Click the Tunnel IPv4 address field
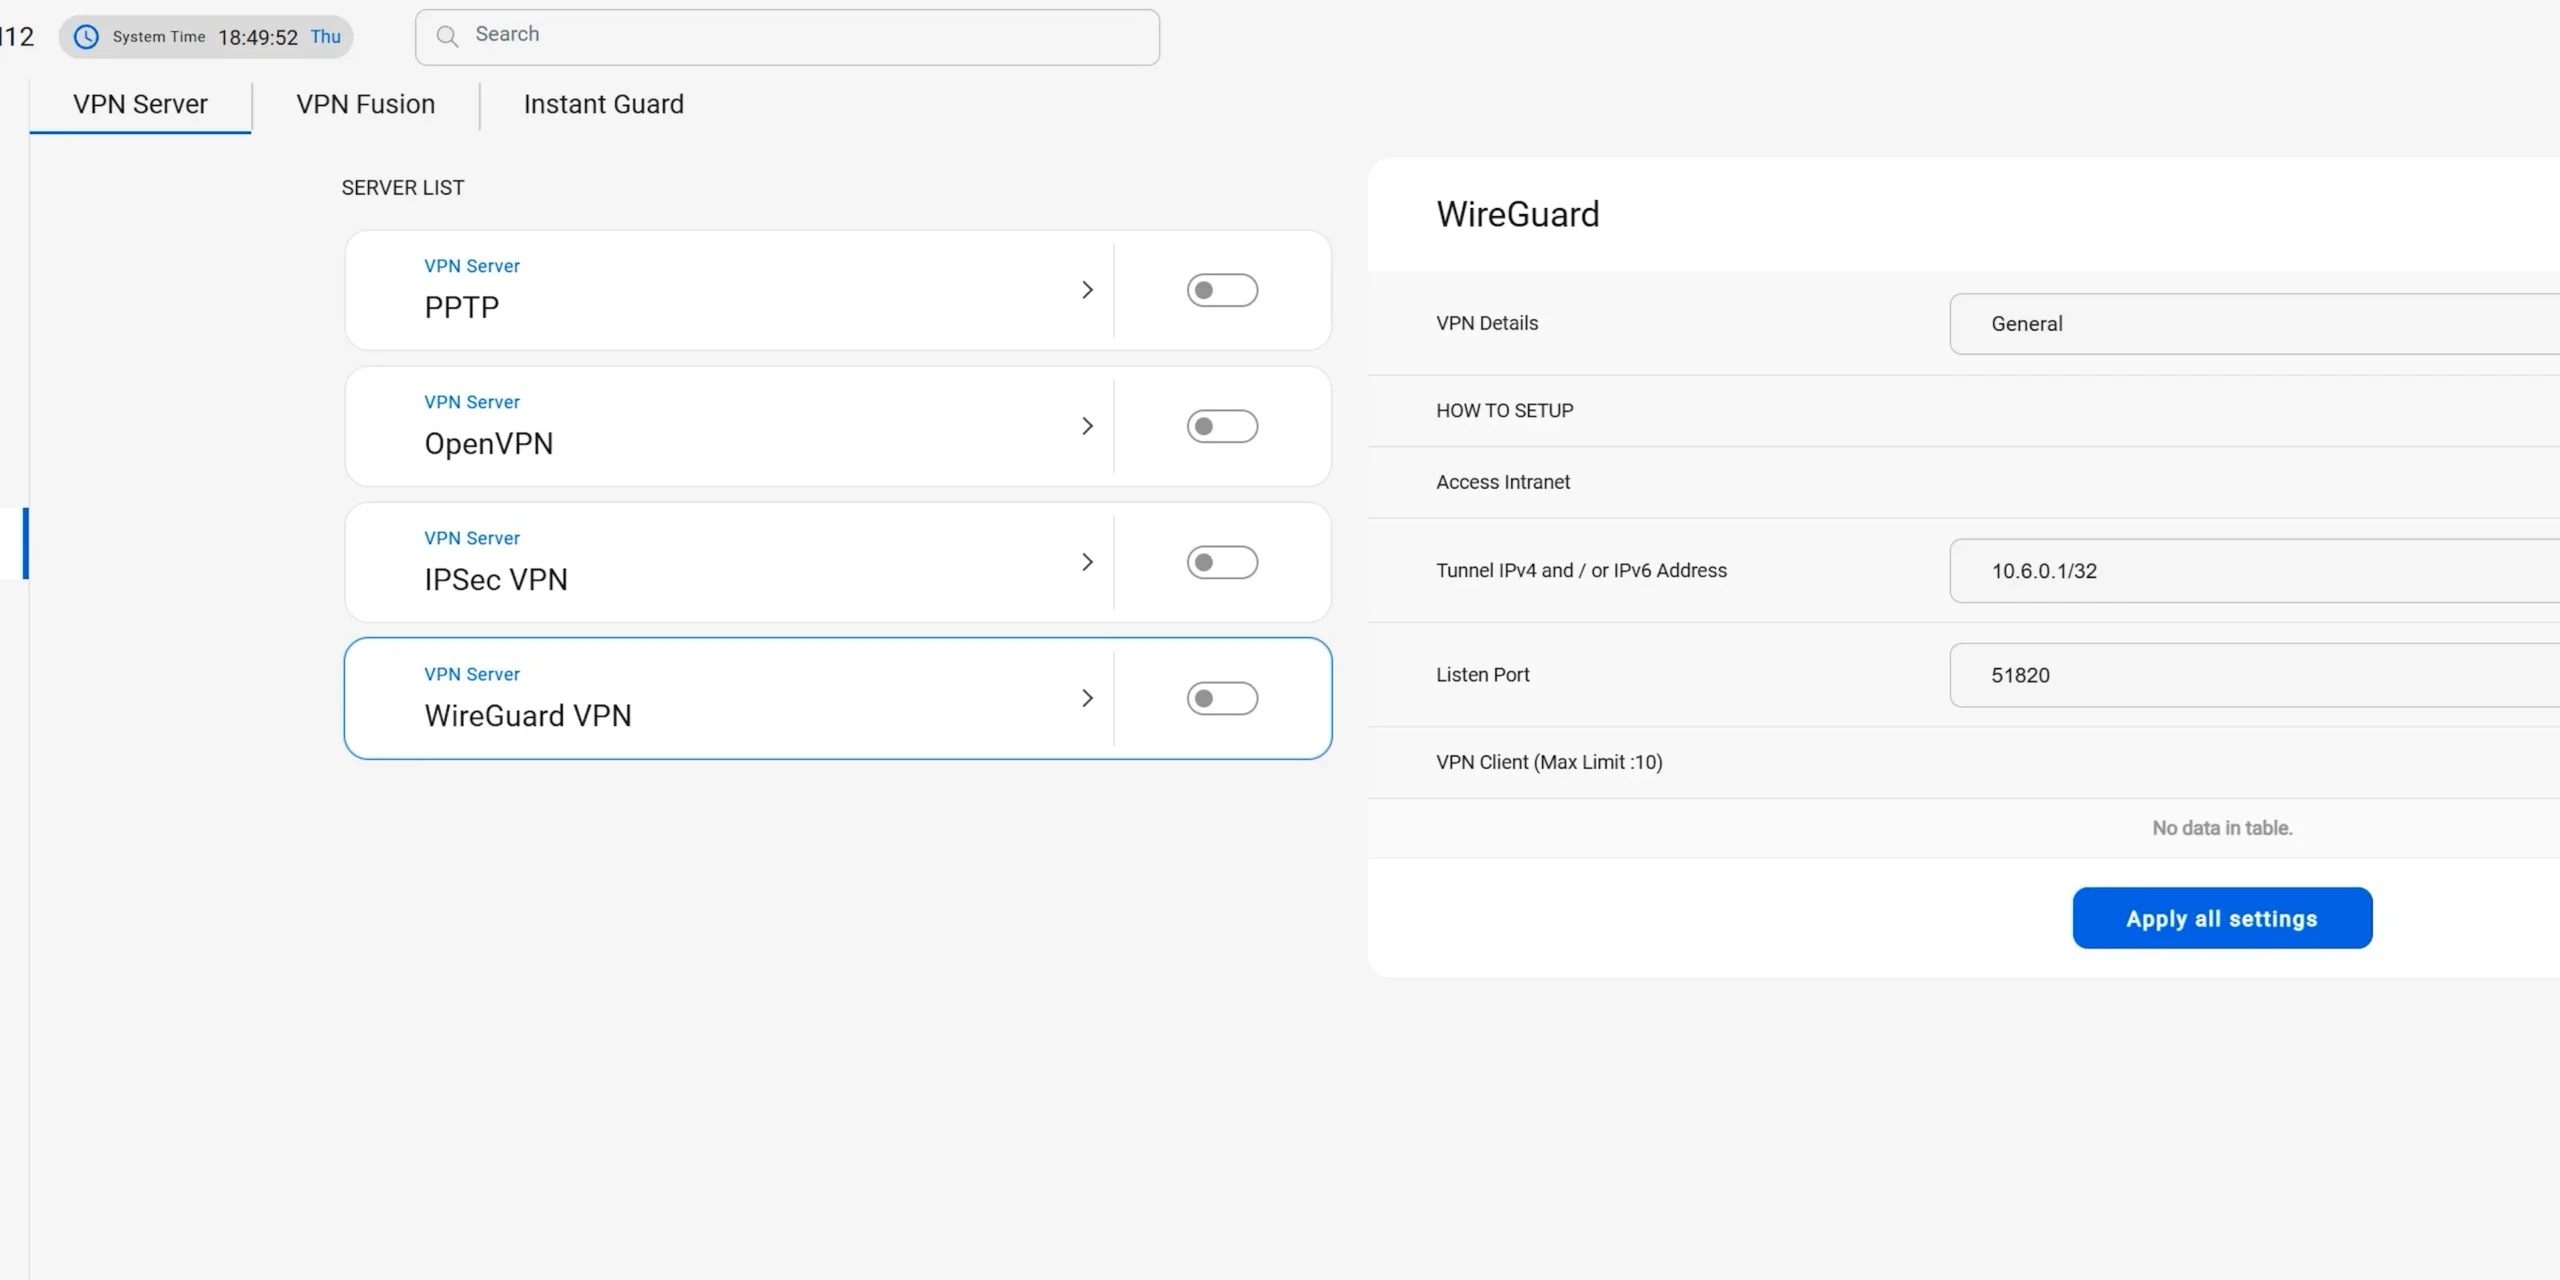The image size is (2560, 1280). point(2255,571)
